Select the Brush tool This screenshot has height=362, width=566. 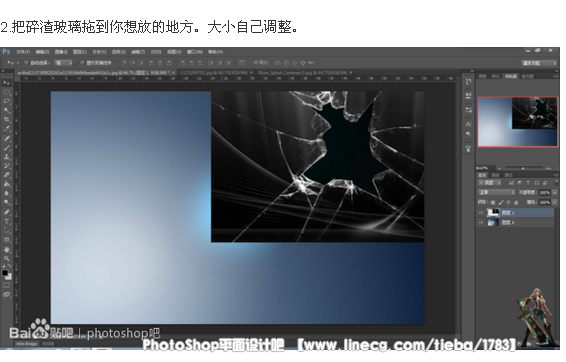pyautogui.click(x=6, y=148)
